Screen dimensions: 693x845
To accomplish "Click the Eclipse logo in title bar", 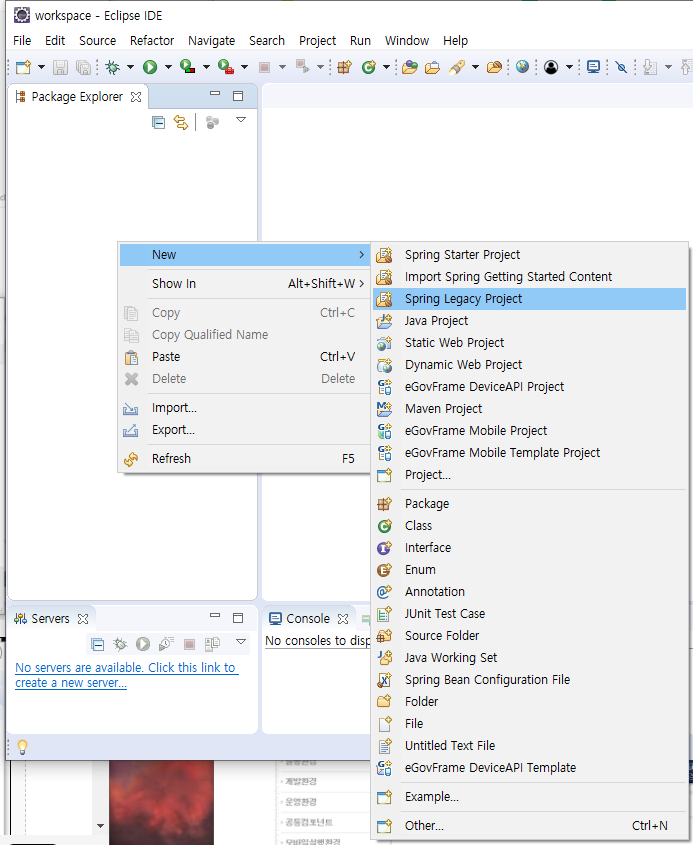I will (22, 15).
